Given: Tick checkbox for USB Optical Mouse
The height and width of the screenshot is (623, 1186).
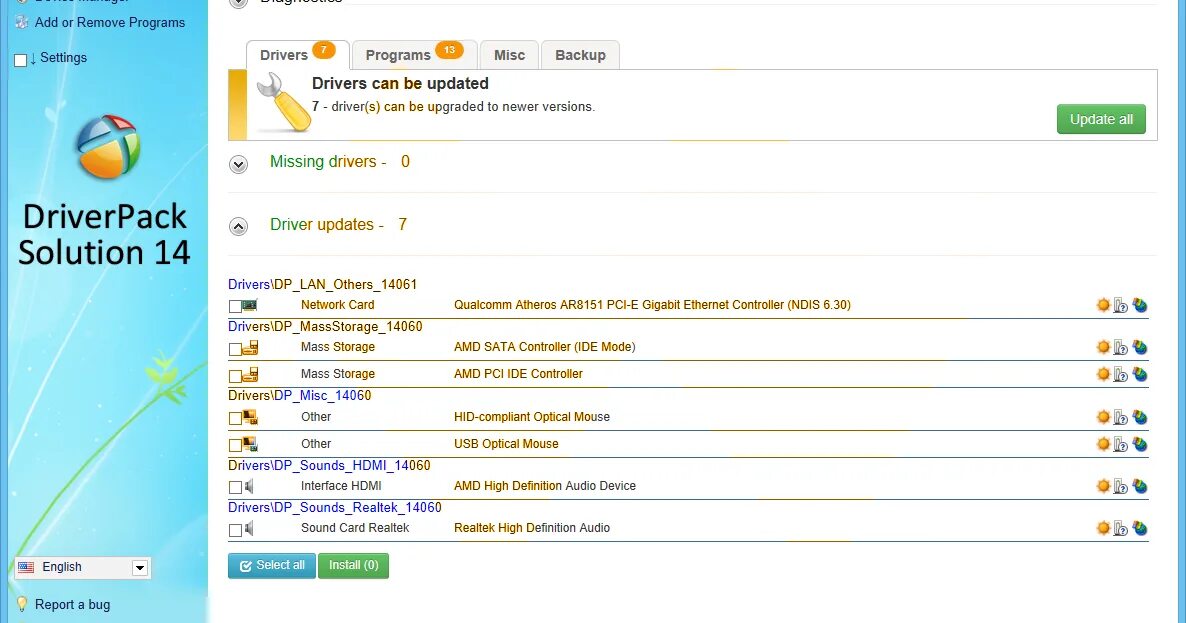Looking at the screenshot, I should 235,445.
